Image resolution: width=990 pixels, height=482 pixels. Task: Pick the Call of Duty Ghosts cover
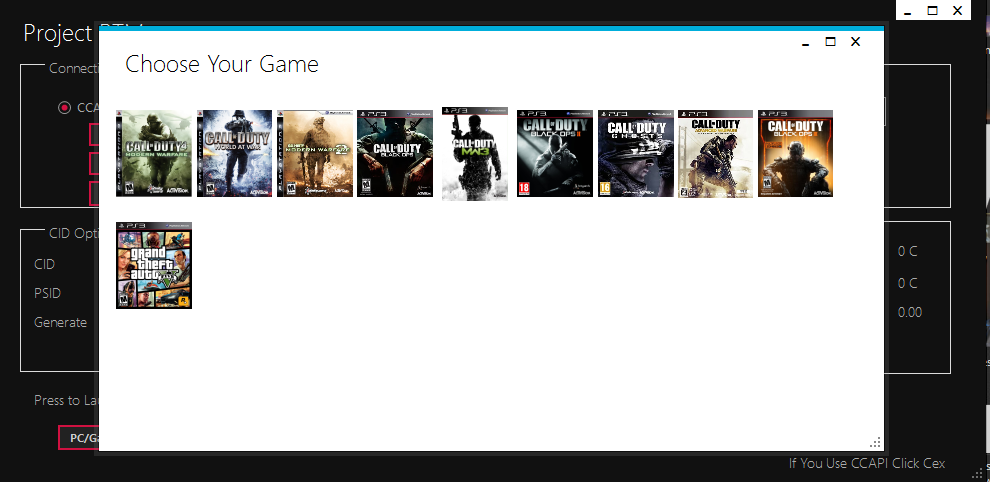point(636,154)
